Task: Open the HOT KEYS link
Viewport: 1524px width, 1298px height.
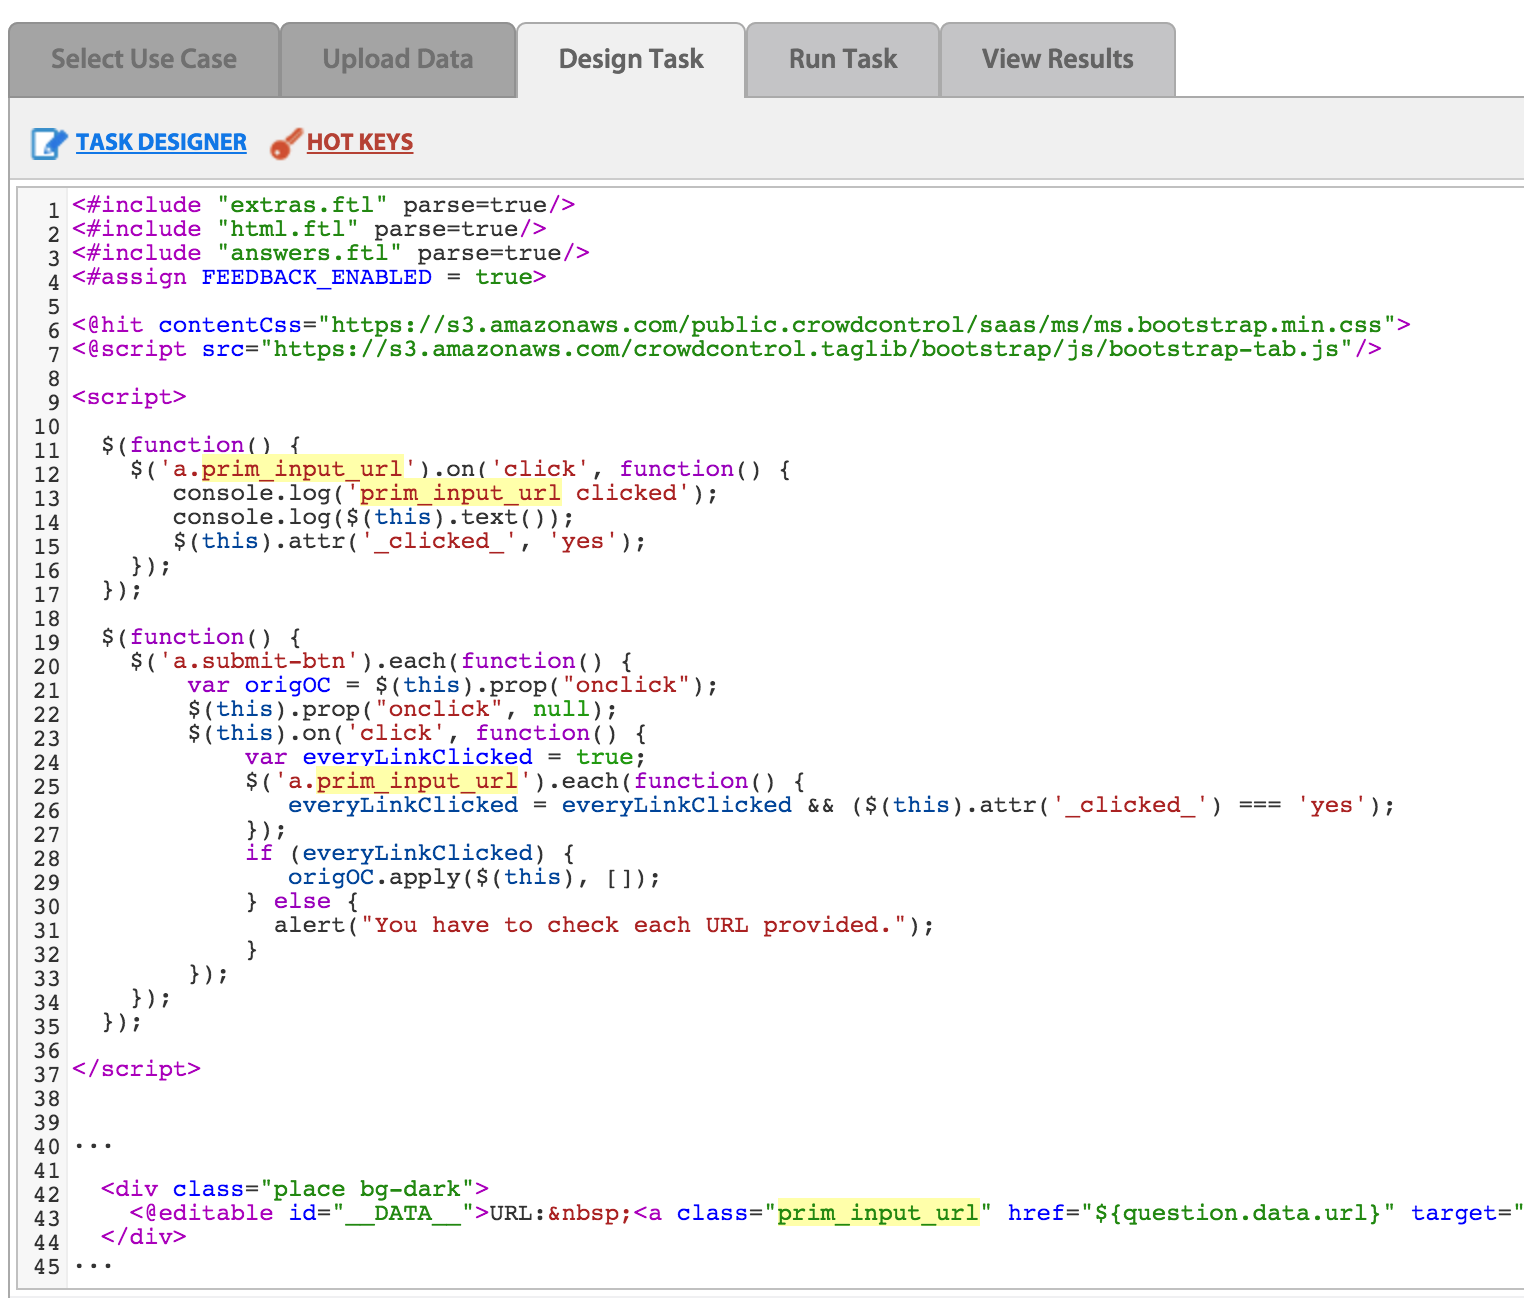Action: (x=360, y=142)
